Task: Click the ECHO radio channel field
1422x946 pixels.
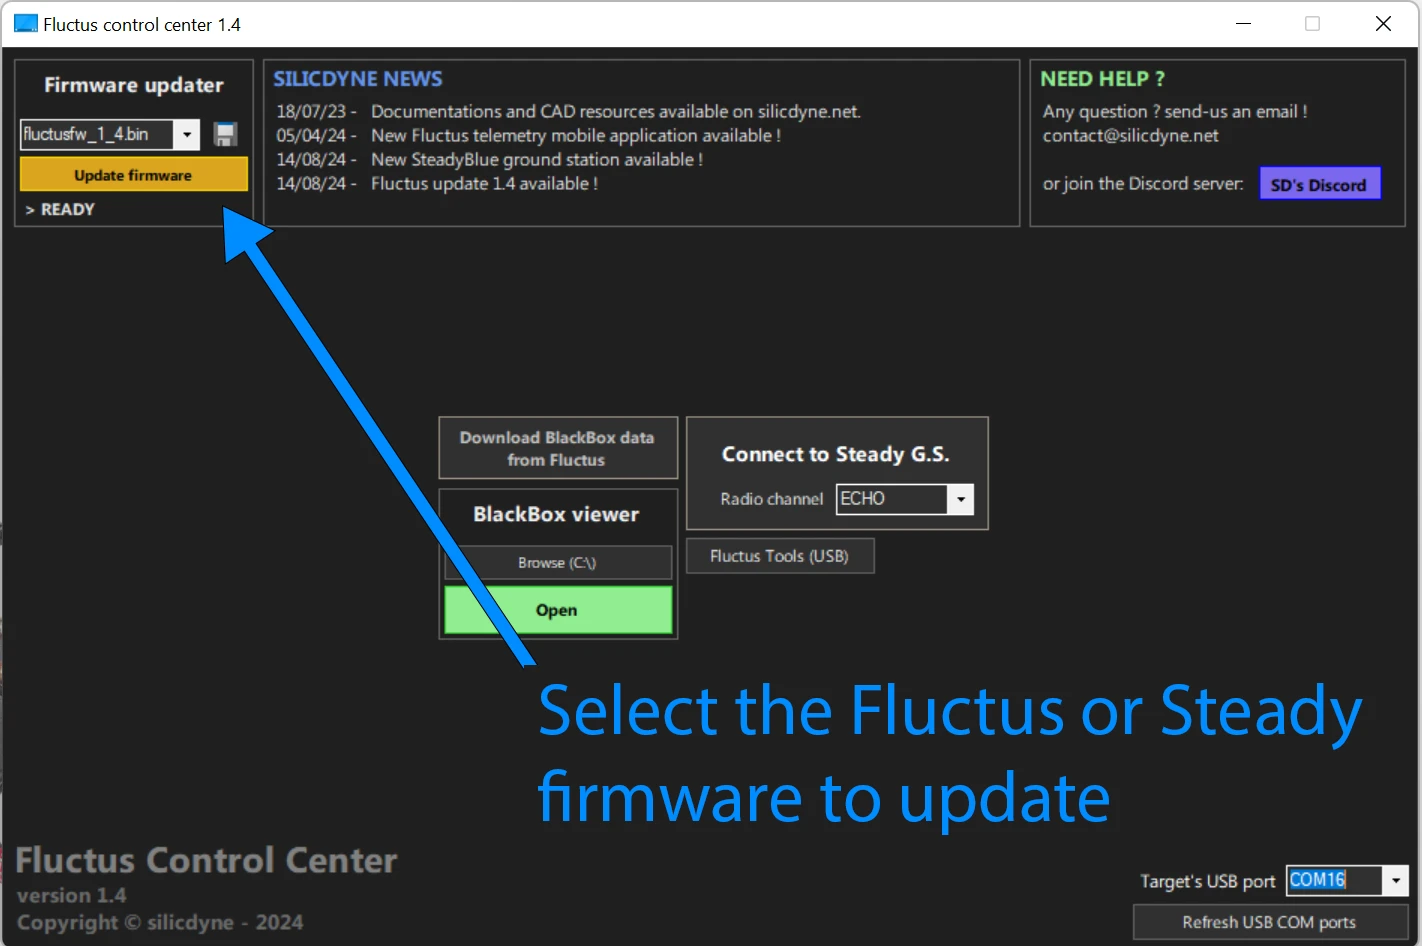Action: coord(892,499)
